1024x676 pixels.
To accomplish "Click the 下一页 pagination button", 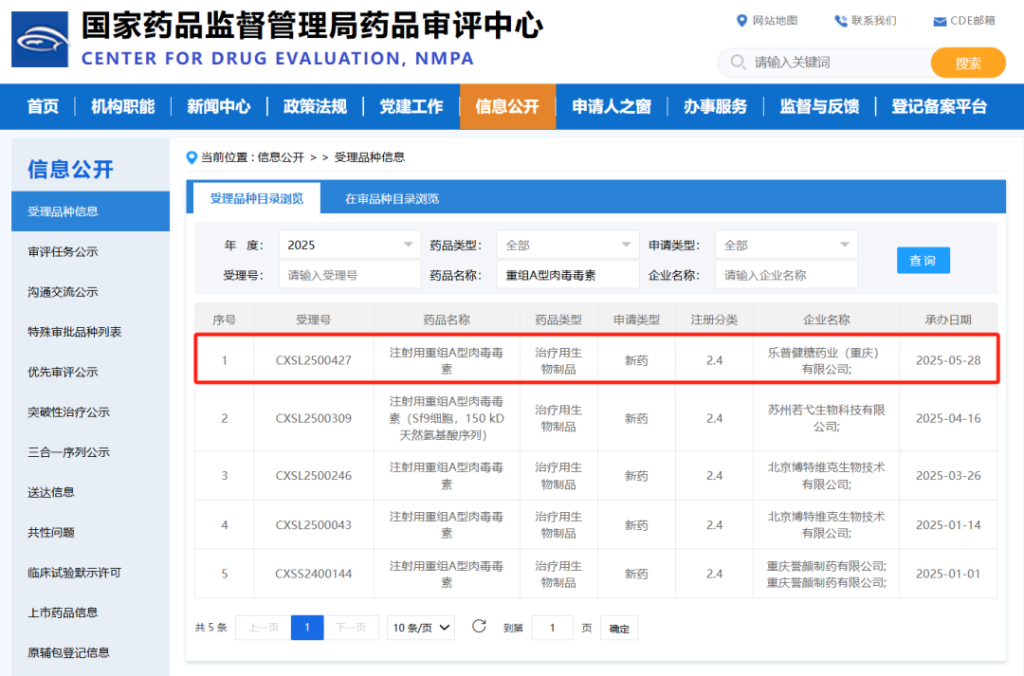I will pyautogui.click(x=351, y=628).
